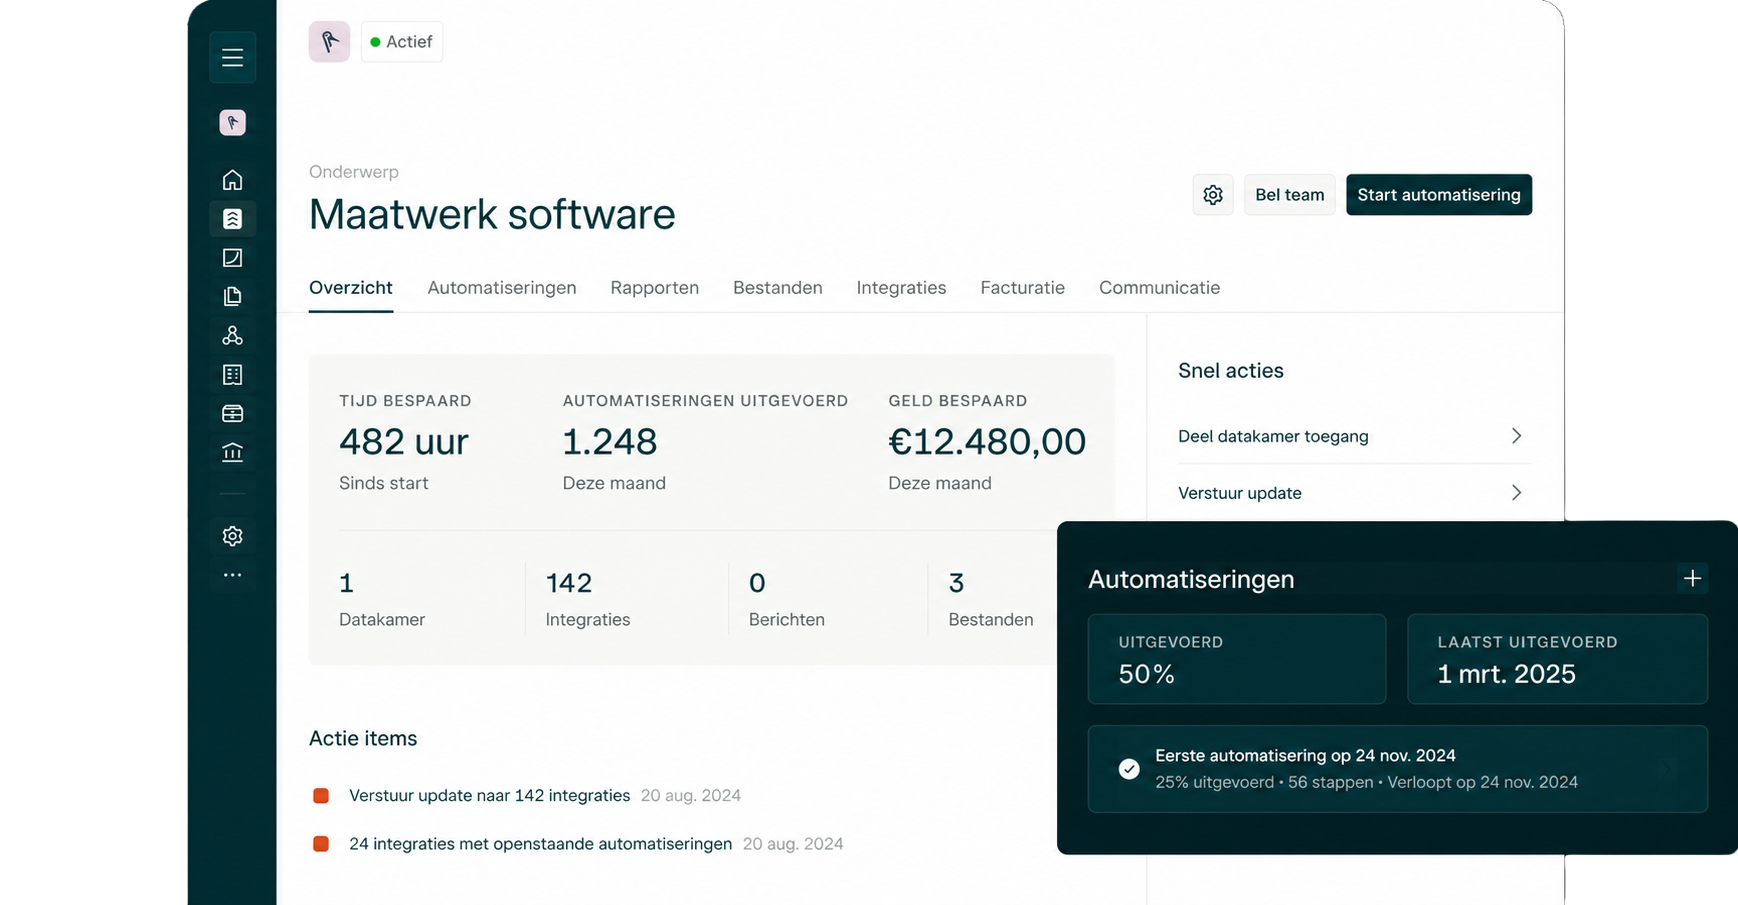
Task: Expand Deel datakamer toegang via its chevron
Action: click(x=1517, y=436)
